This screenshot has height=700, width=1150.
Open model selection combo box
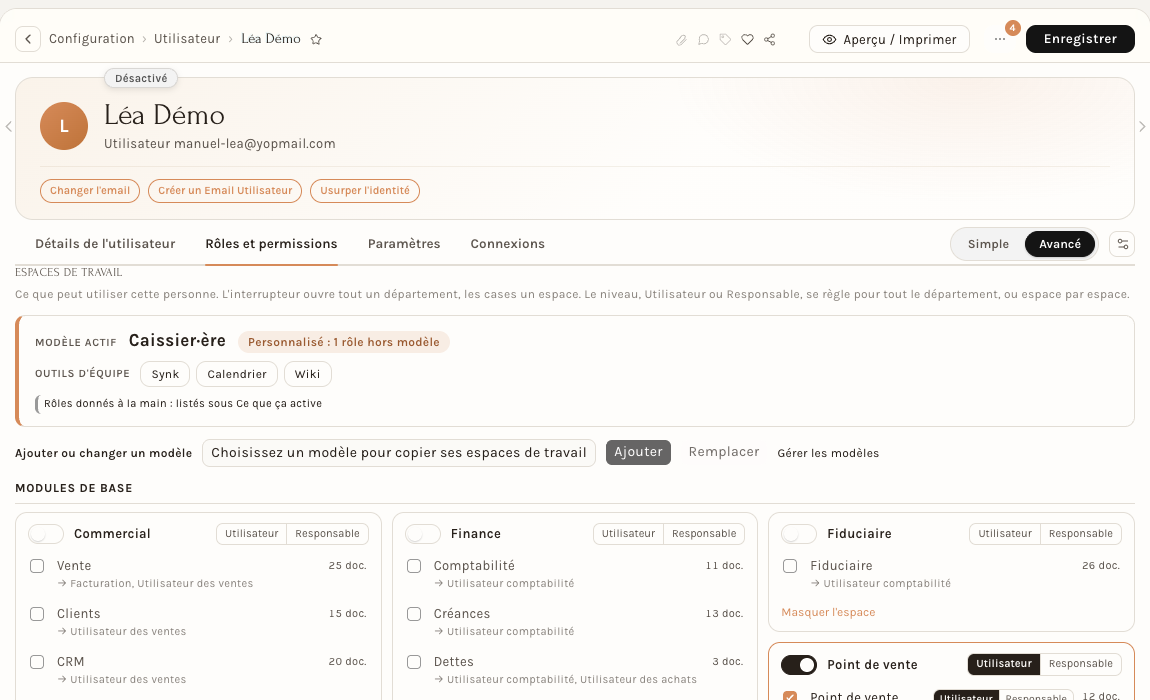click(398, 453)
